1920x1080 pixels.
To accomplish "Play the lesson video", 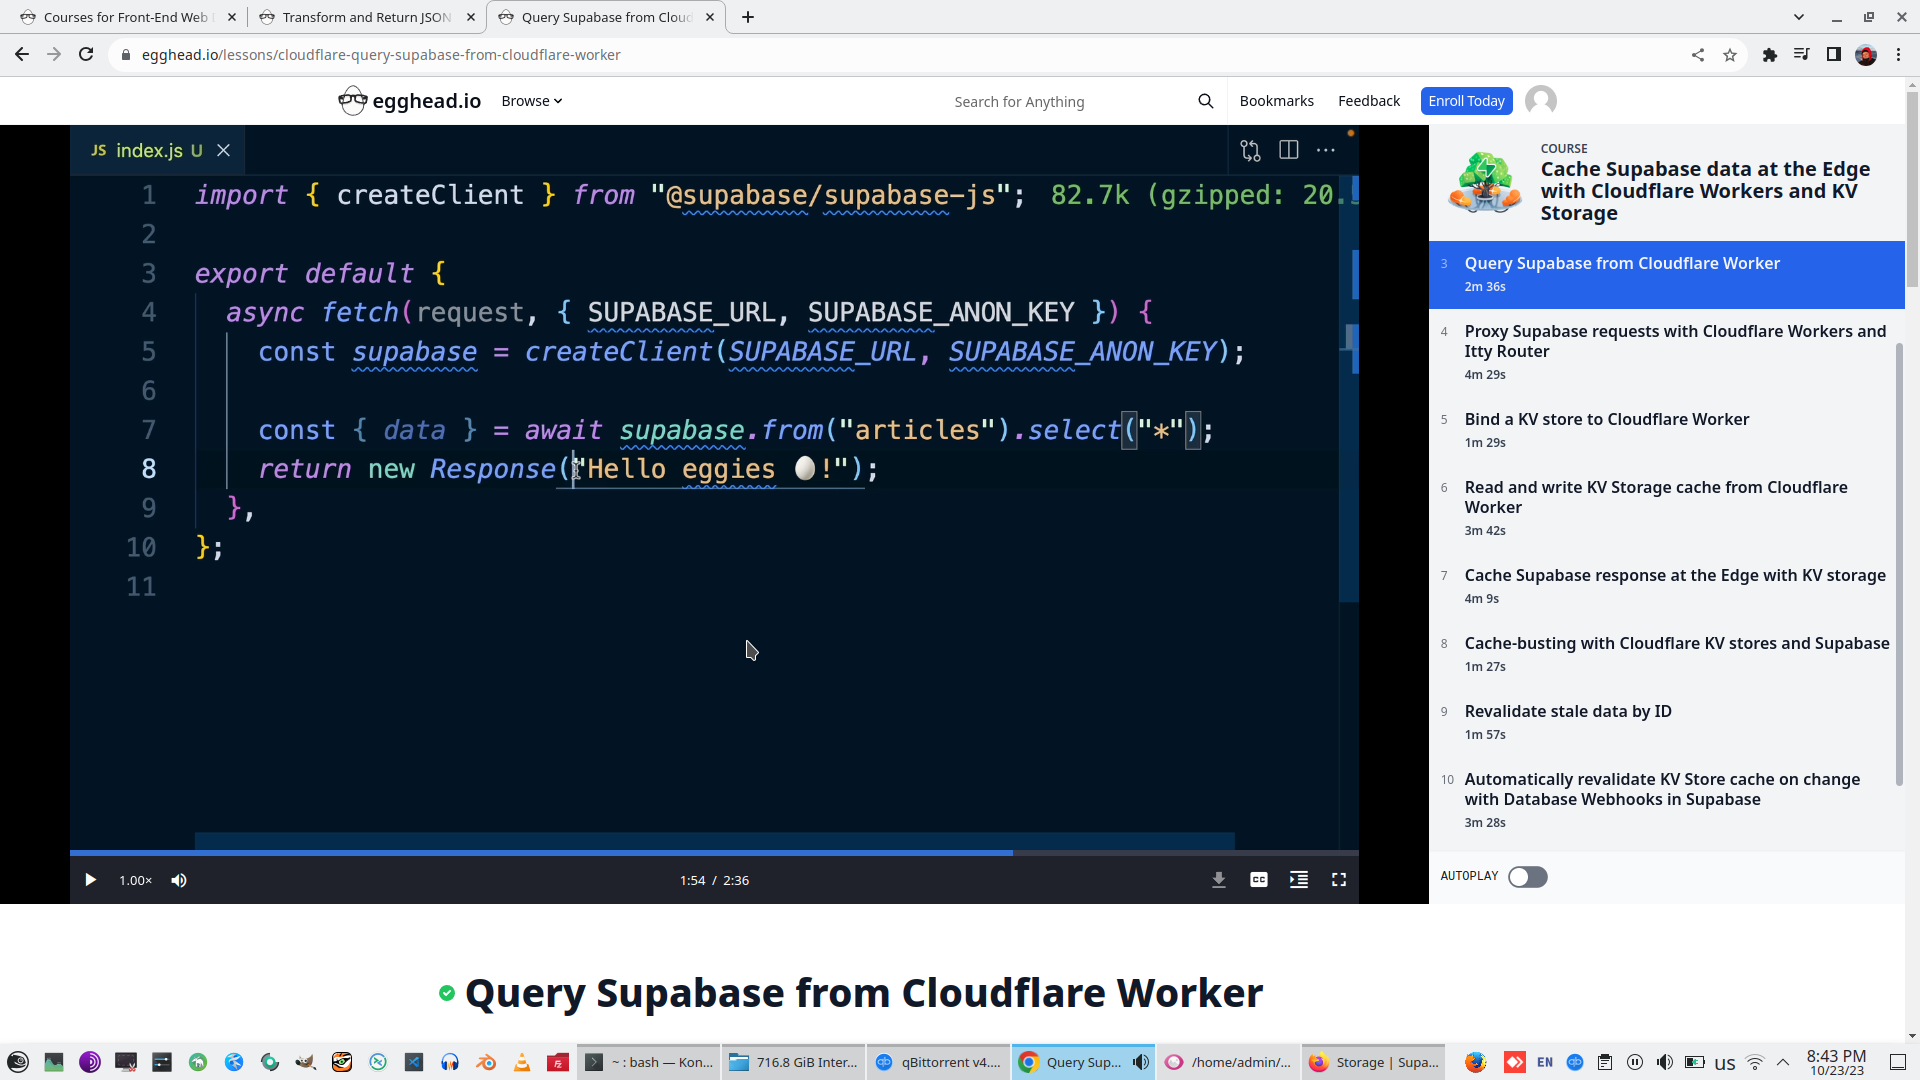I will [x=90, y=880].
